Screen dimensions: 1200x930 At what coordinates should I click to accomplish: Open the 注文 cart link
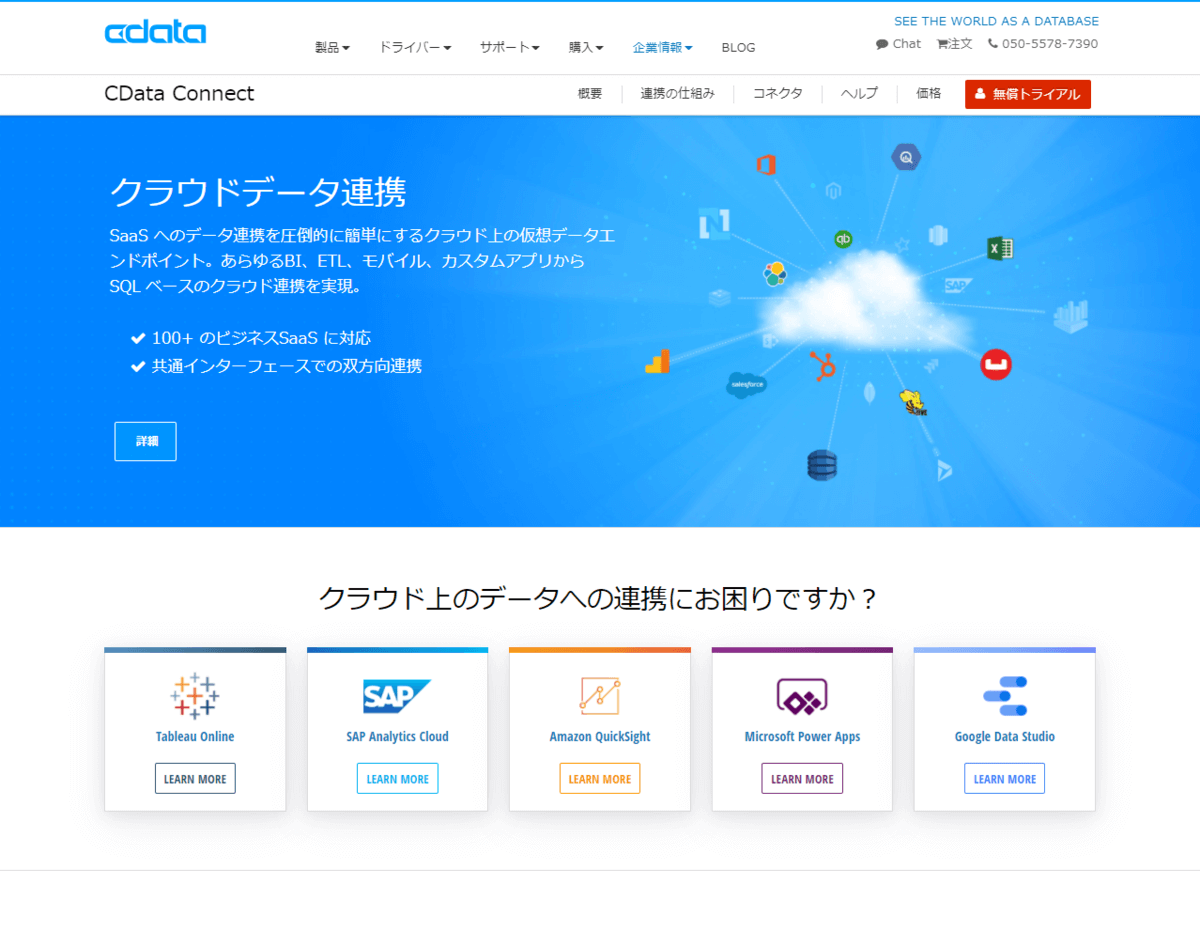pyautogui.click(x=954, y=44)
